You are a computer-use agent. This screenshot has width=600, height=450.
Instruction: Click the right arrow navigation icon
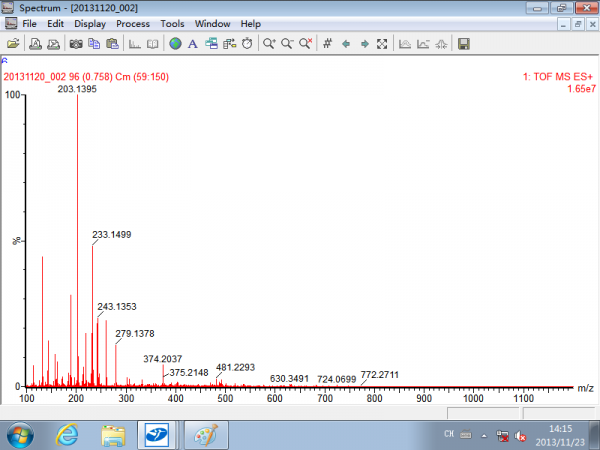point(364,44)
